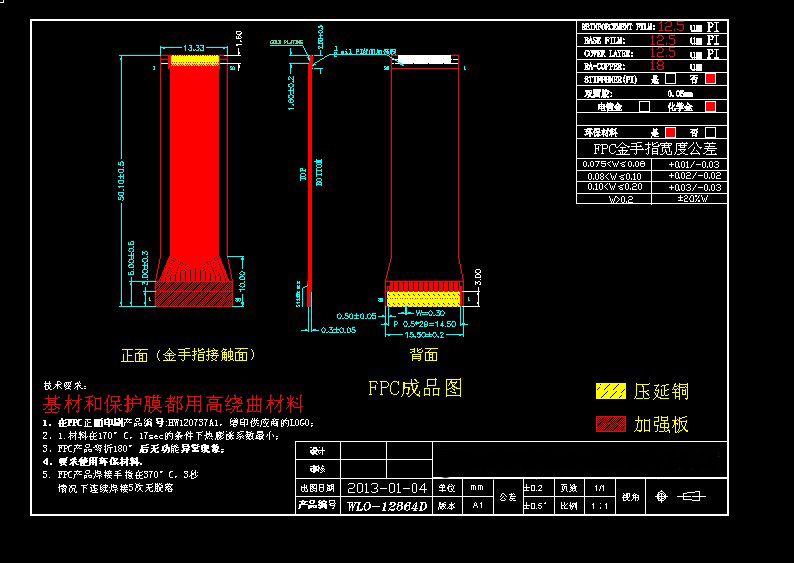794x563 pixels.
Task: Click the 设计 cell in title block
Action: [317, 451]
